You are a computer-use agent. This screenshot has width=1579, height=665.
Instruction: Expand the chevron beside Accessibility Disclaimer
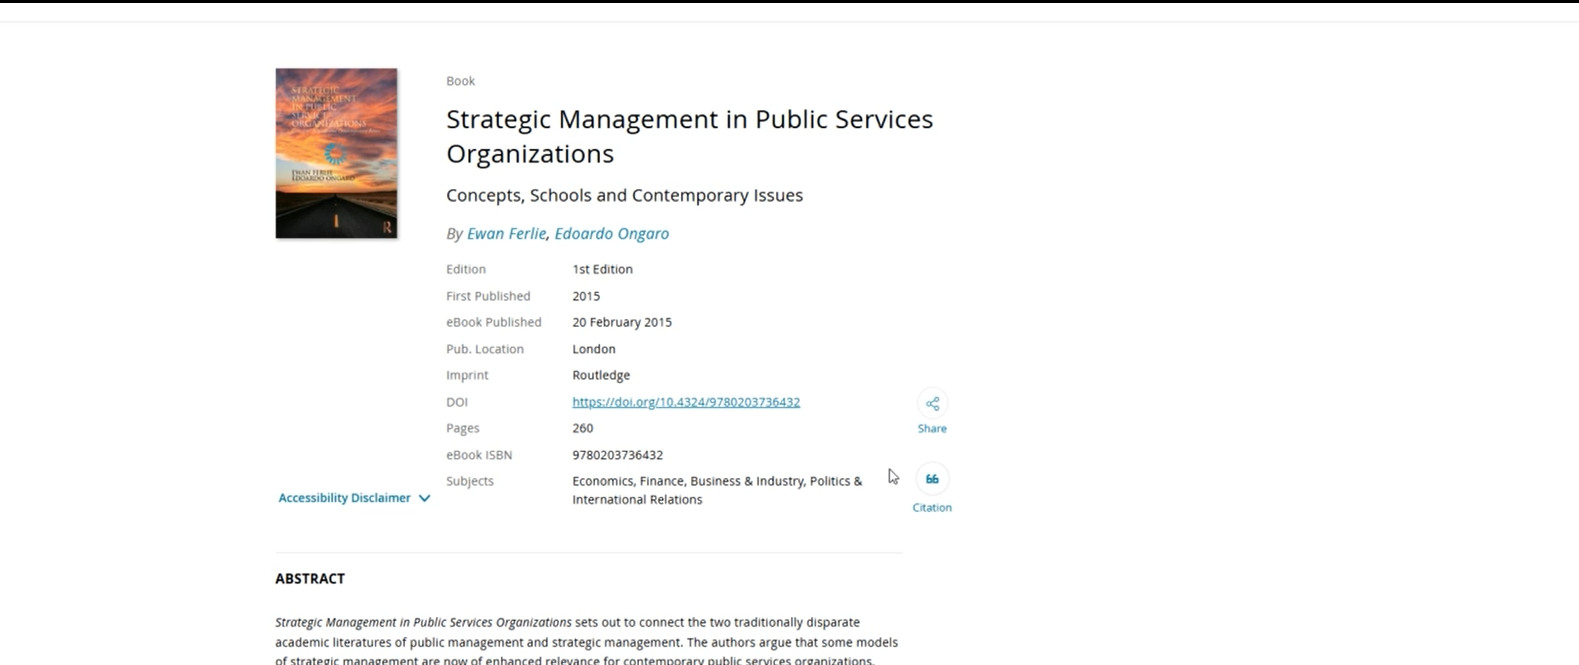tap(425, 498)
